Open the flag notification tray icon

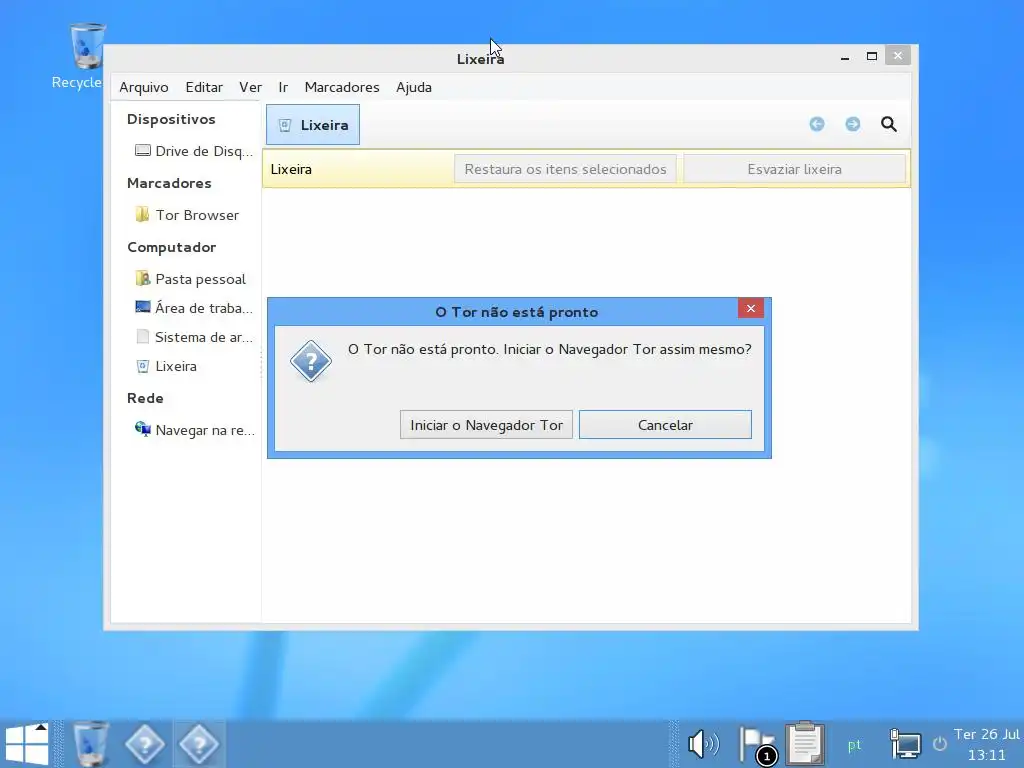point(757,744)
